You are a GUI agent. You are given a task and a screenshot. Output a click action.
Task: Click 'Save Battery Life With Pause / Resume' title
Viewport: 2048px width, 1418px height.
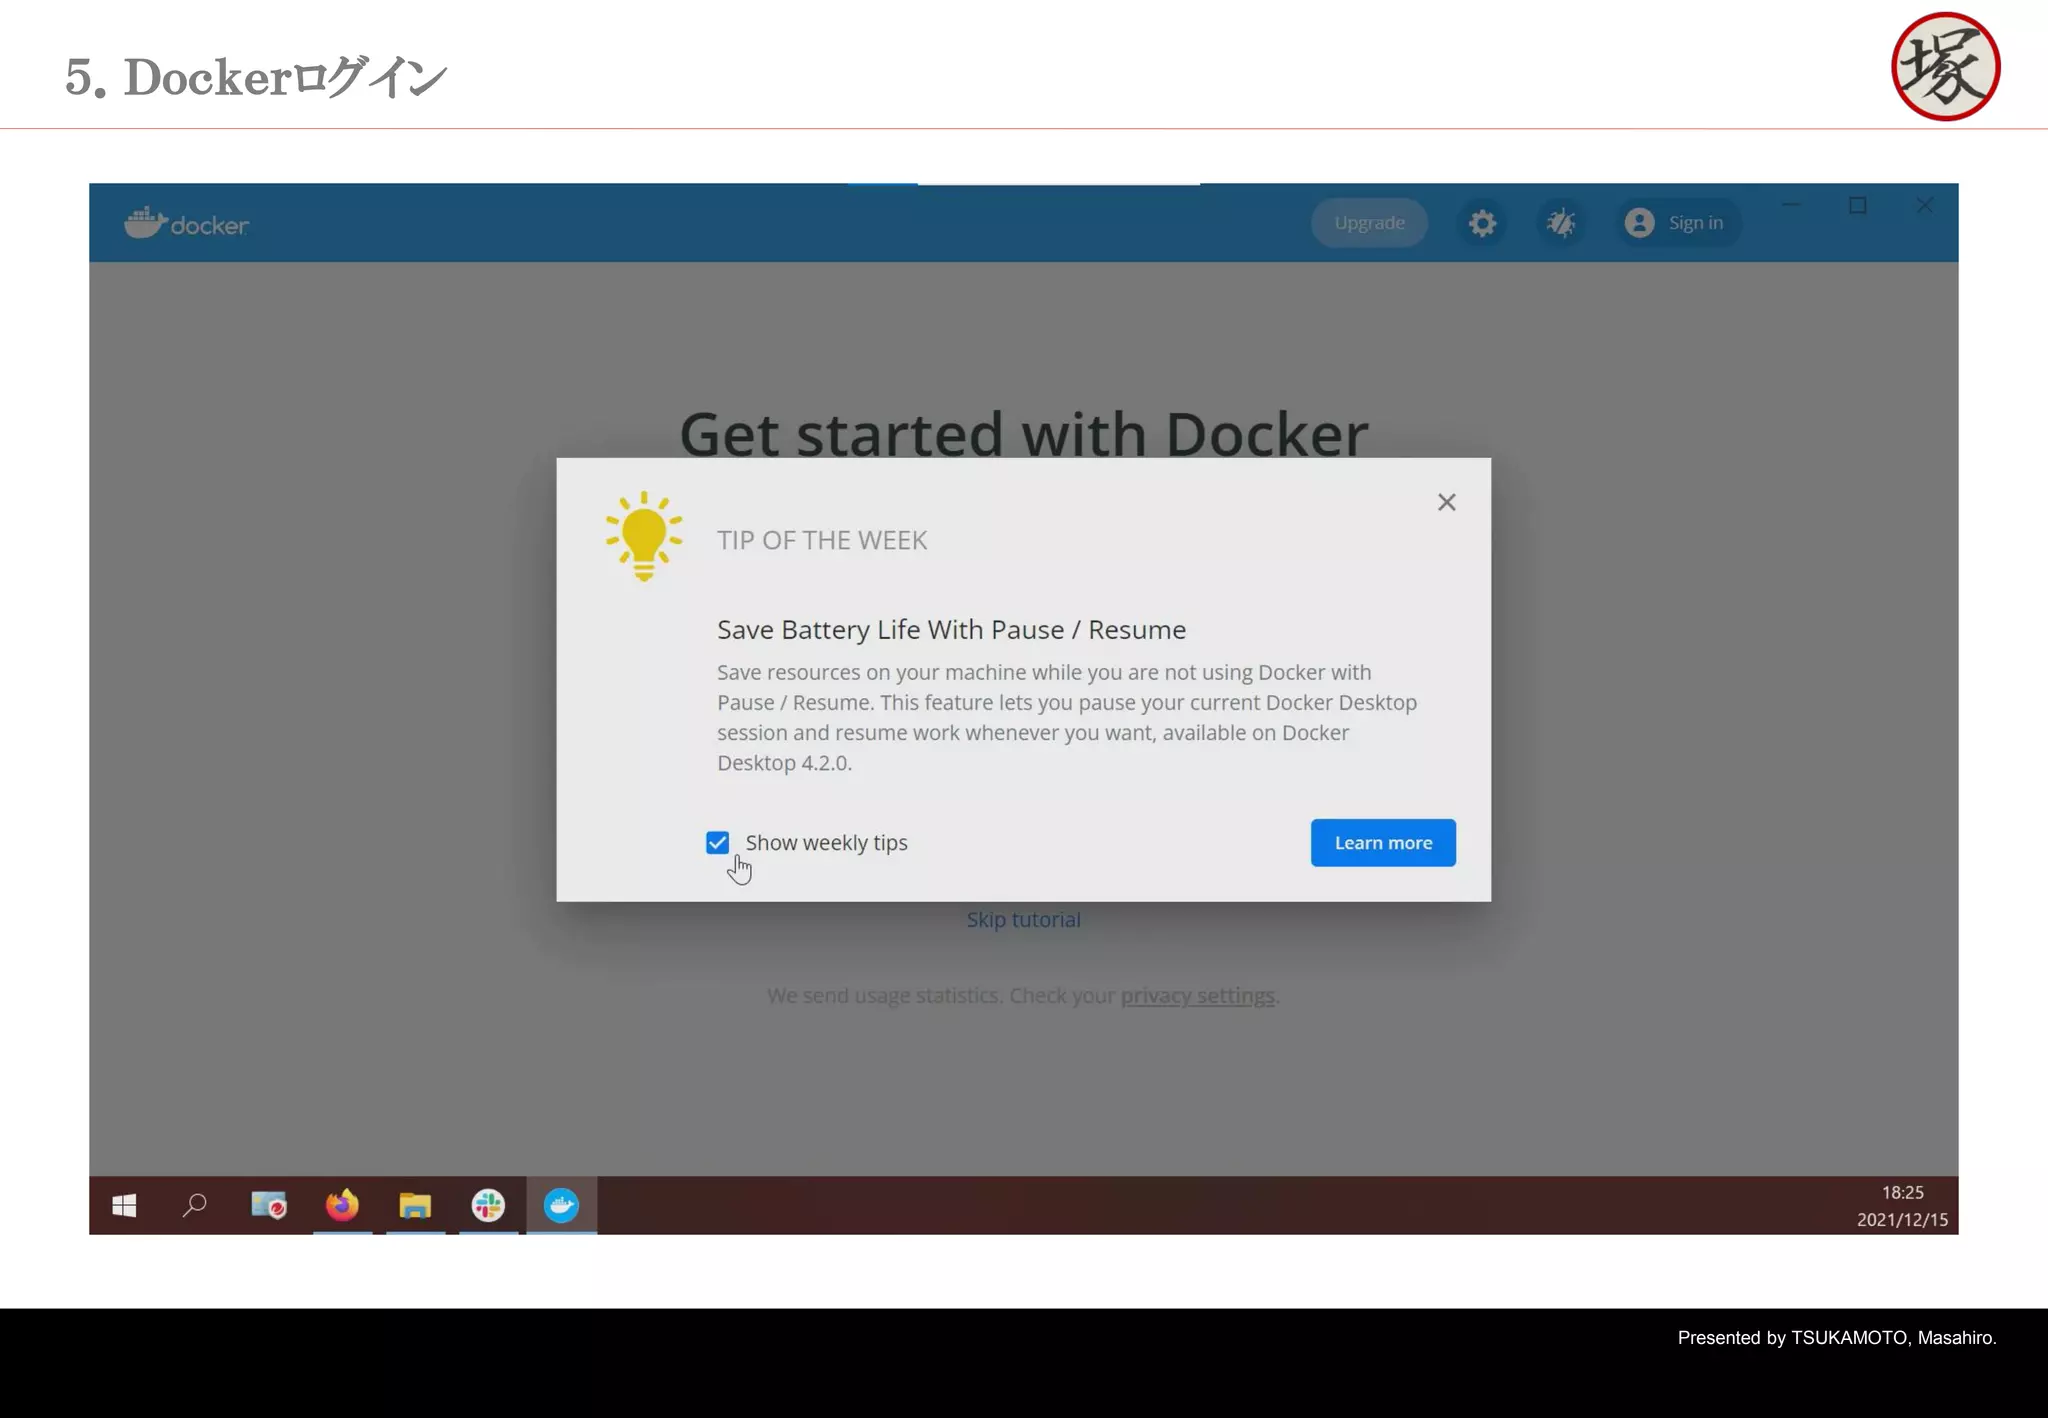[x=951, y=630]
